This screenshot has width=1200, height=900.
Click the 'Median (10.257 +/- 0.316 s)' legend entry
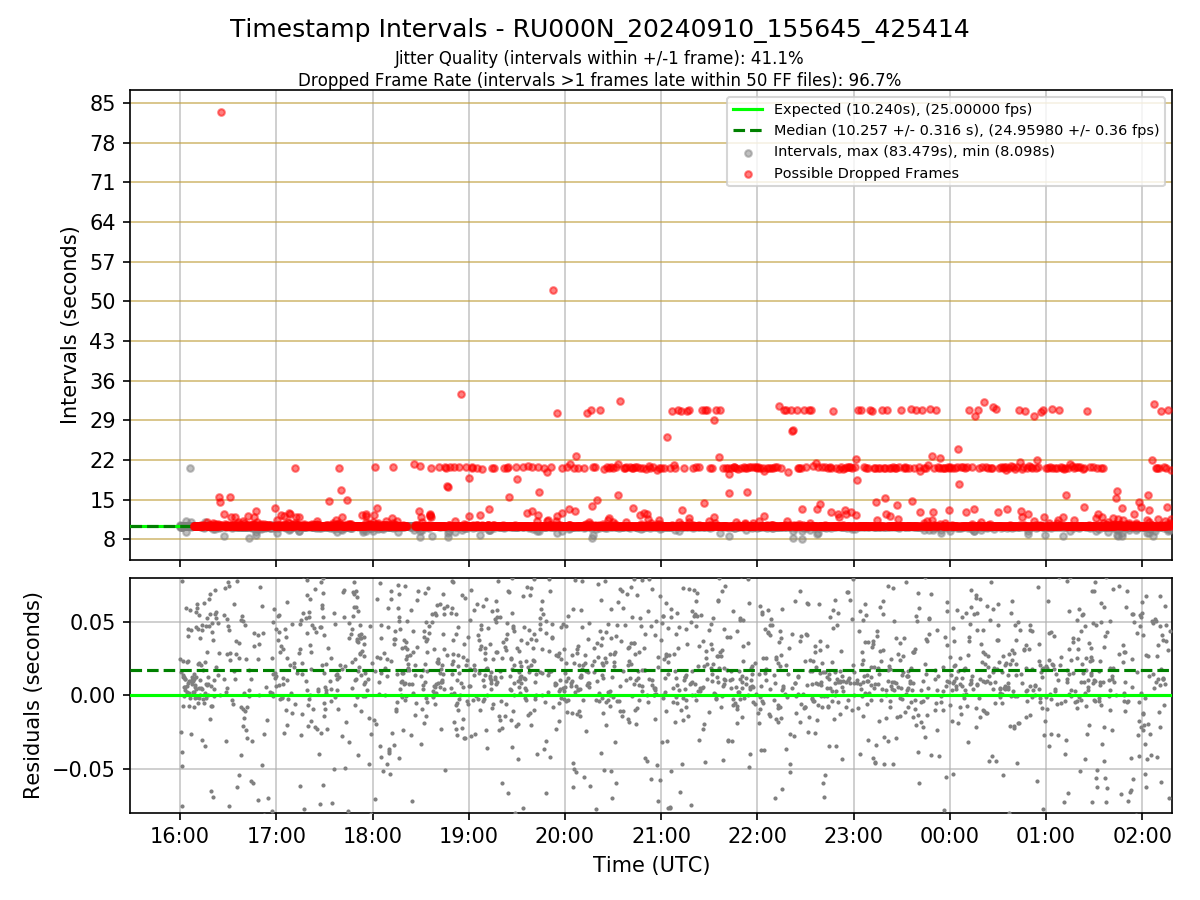966,130
